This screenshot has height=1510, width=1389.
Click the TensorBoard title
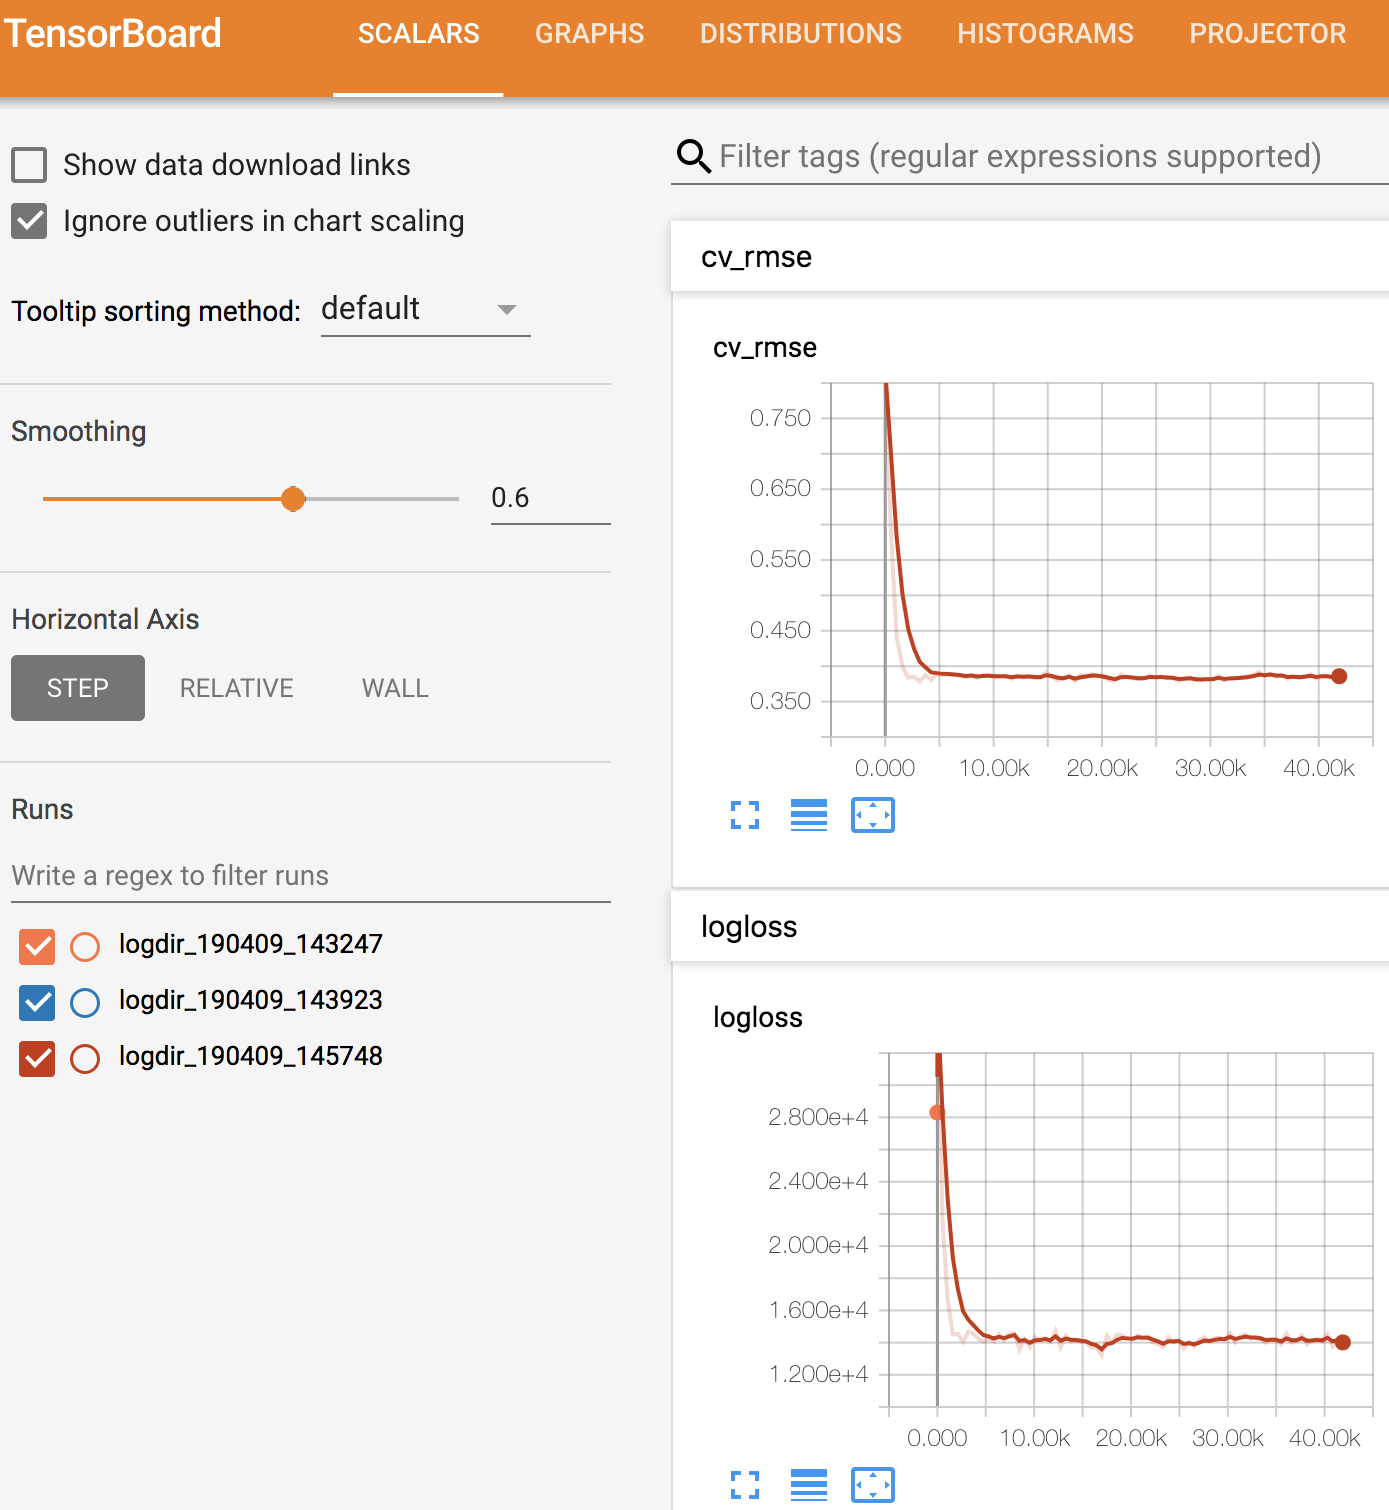click(113, 34)
